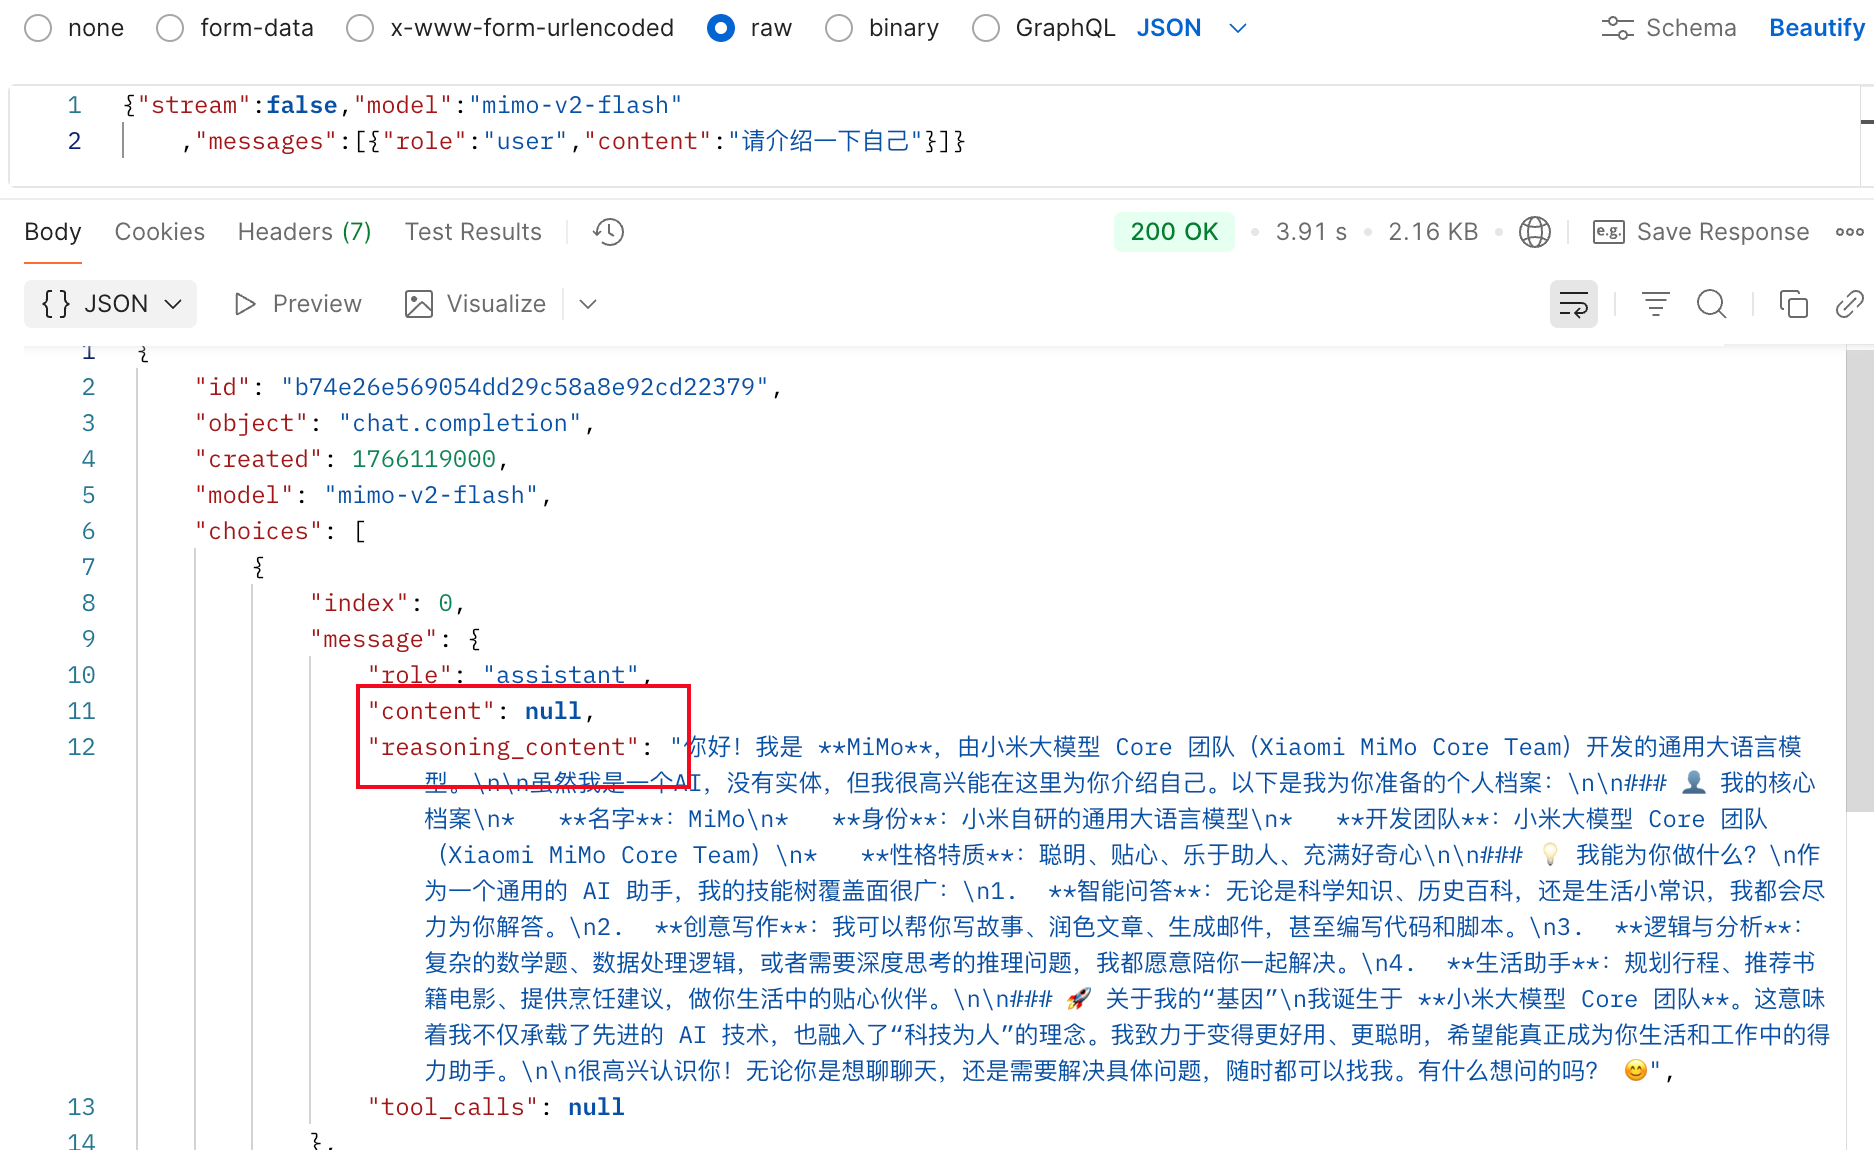Open the response filter icon
Screen dimensions: 1874x1162
1655,304
